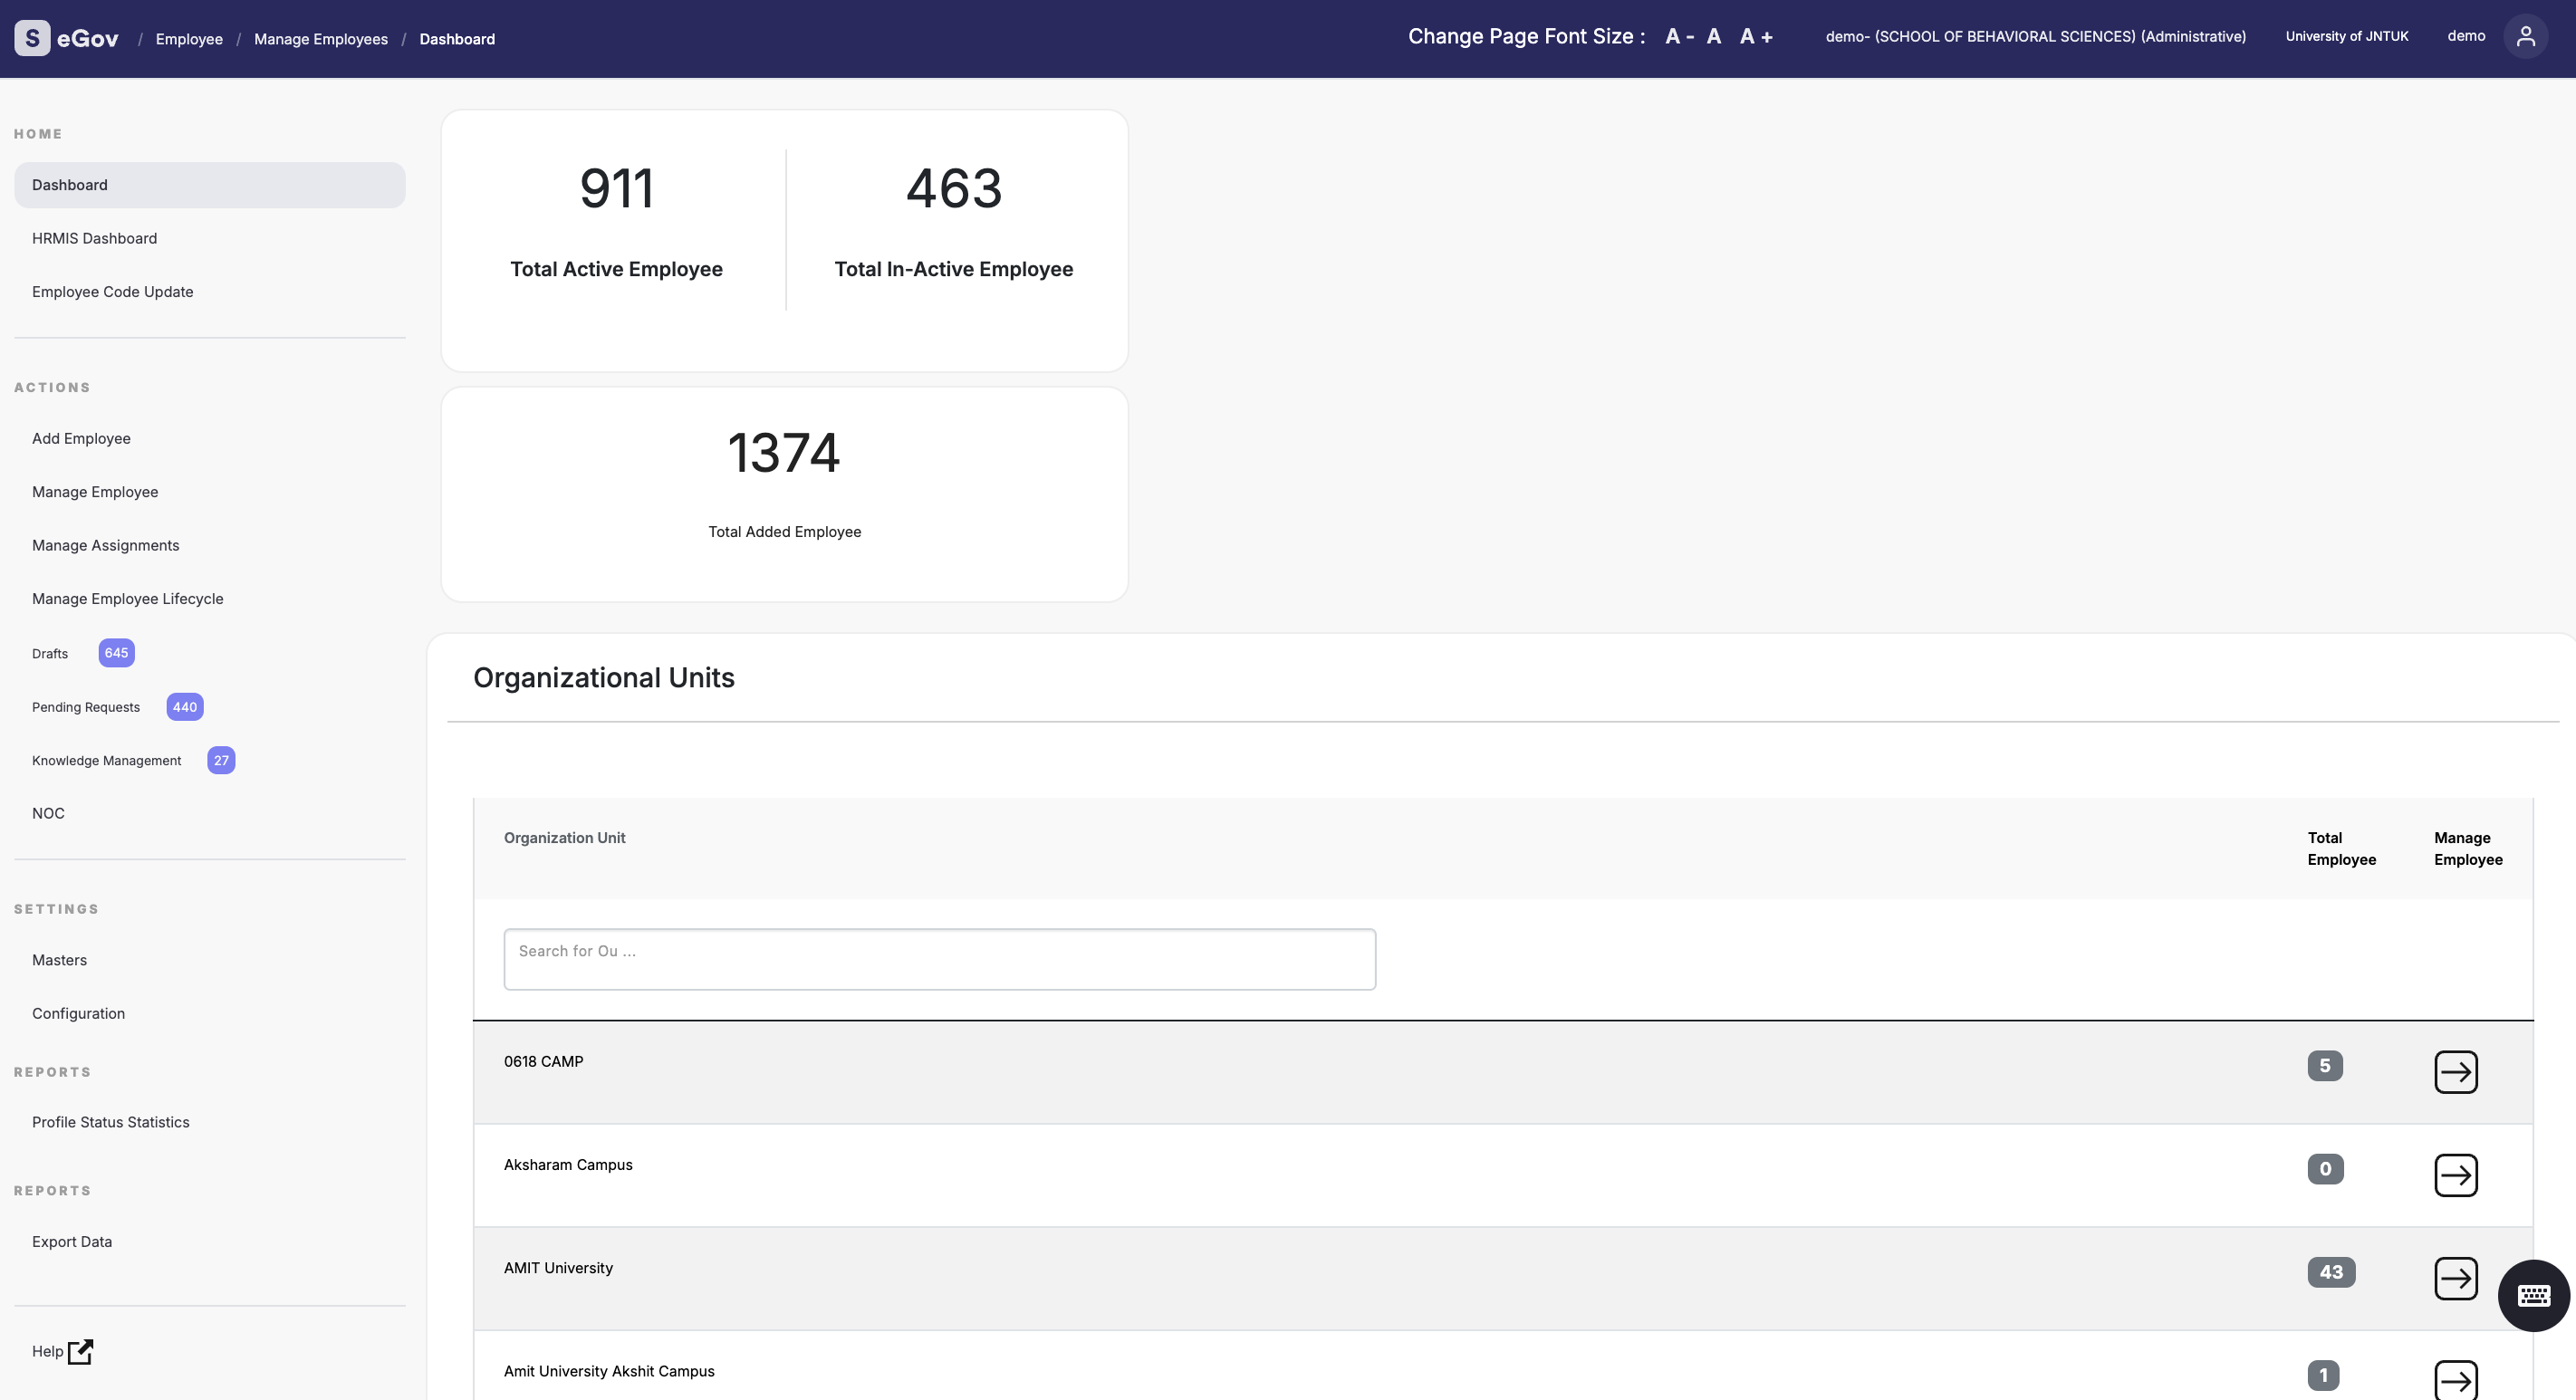Screen dimensions: 2576x1400
Task: Open the Help link
Action: 47,1352
